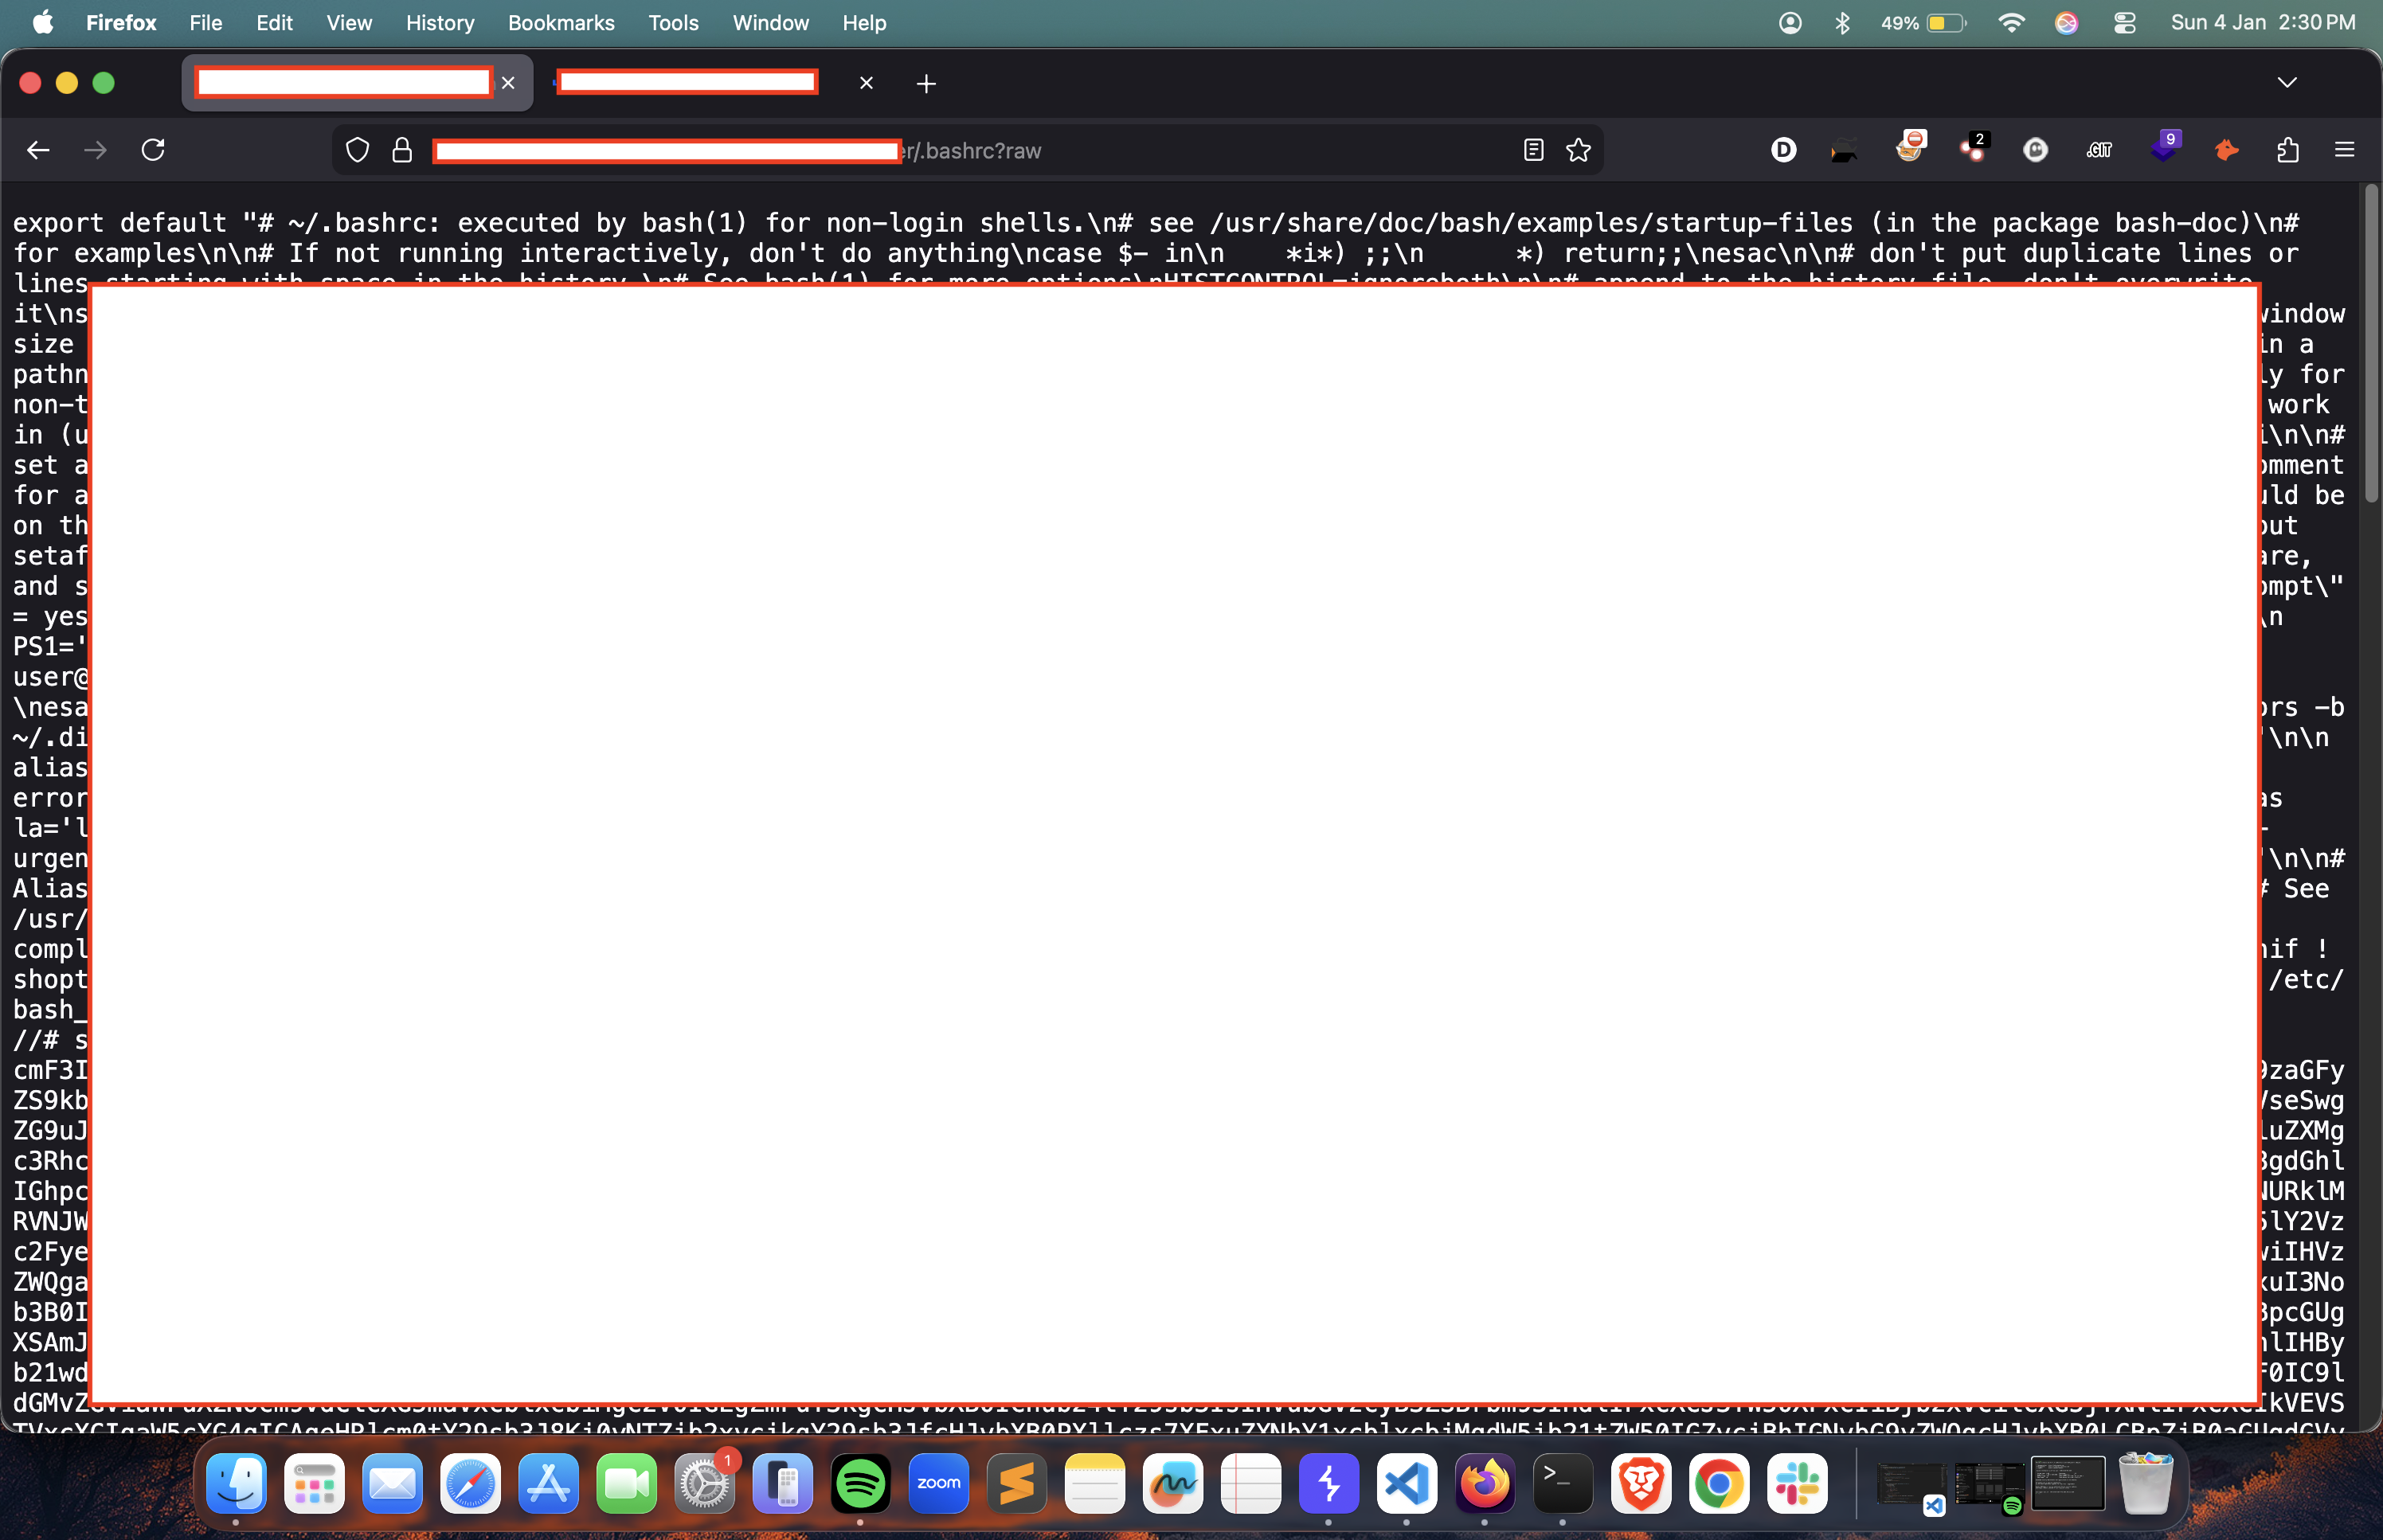Switch to the second browser tab
Screen dimensions: 2383x1540
(712, 83)
